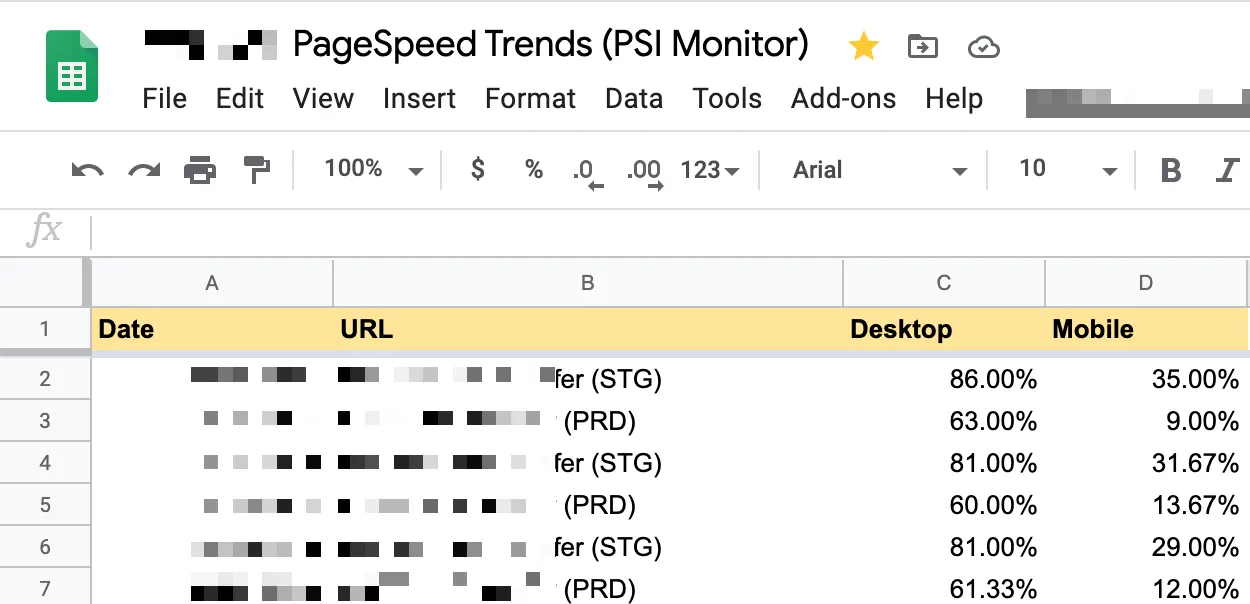Select cell showing 29.00%
Viewport: 1250px width, 604px height.
[1146, 547]
